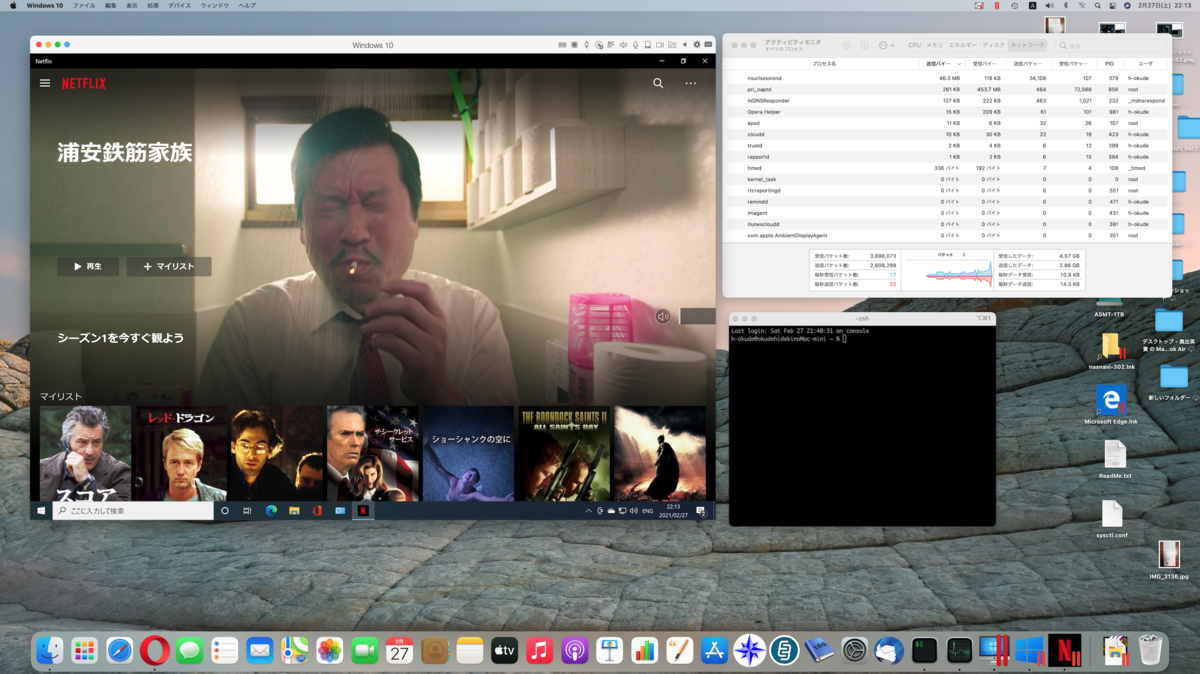Open the 表示 menu in the menu bar
The width and height of the screenshot is (1200, 674).
point(132,5)
